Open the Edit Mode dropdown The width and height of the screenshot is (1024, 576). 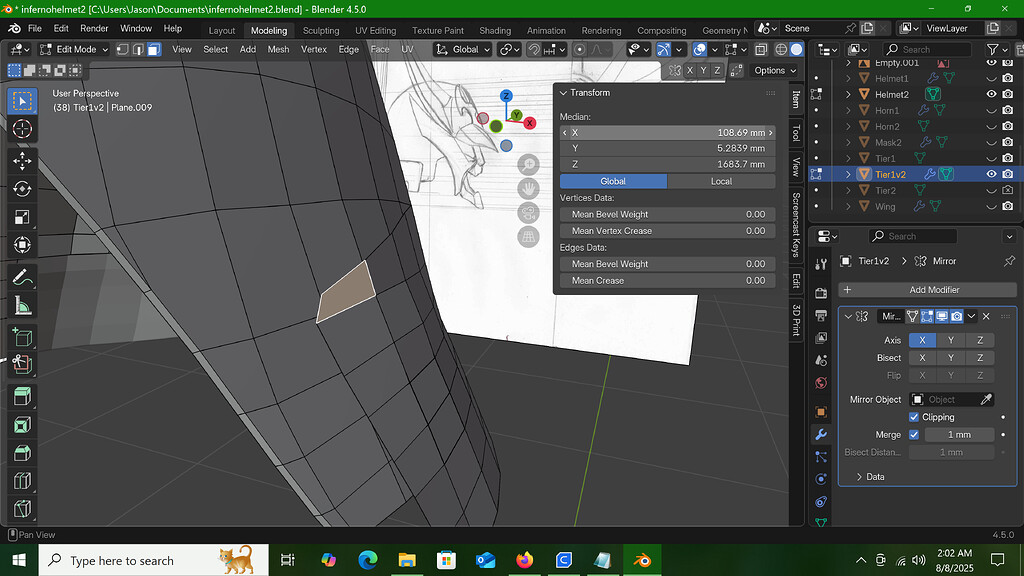point(74,50)
